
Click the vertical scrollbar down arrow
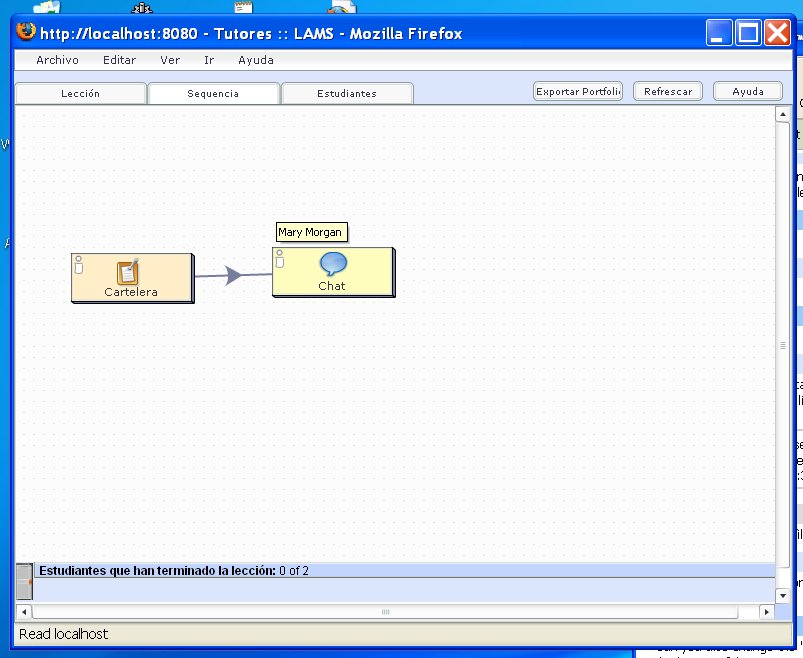pos(783,594)
